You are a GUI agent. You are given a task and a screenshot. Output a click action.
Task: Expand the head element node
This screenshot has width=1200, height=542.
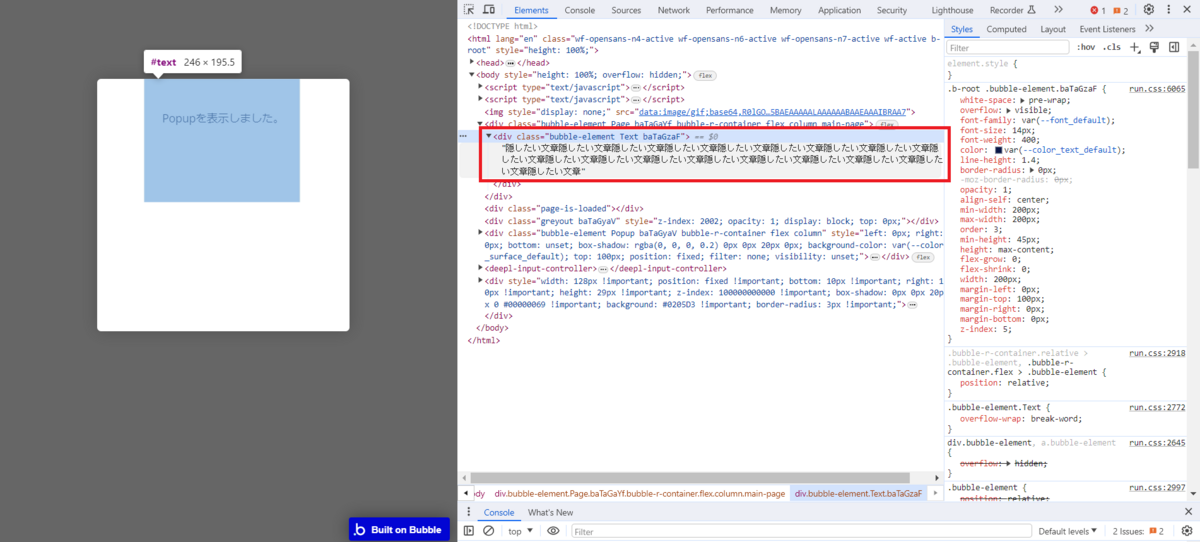tap(472, 62)
